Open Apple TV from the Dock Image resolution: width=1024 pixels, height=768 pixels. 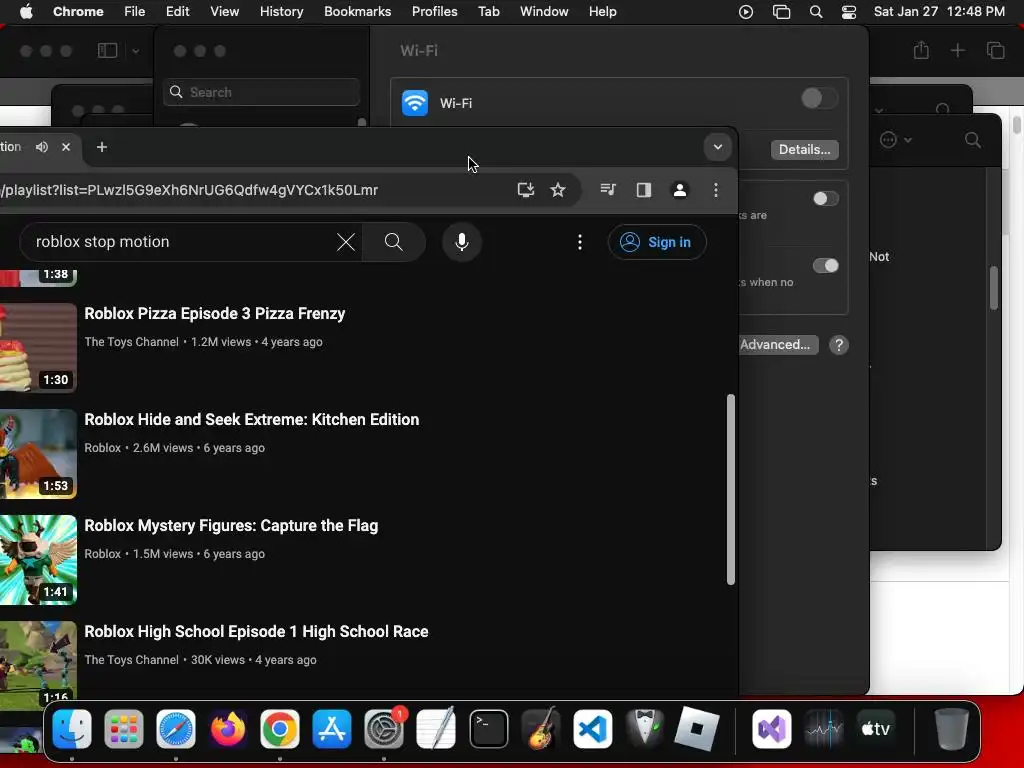(x=876, y=729)
